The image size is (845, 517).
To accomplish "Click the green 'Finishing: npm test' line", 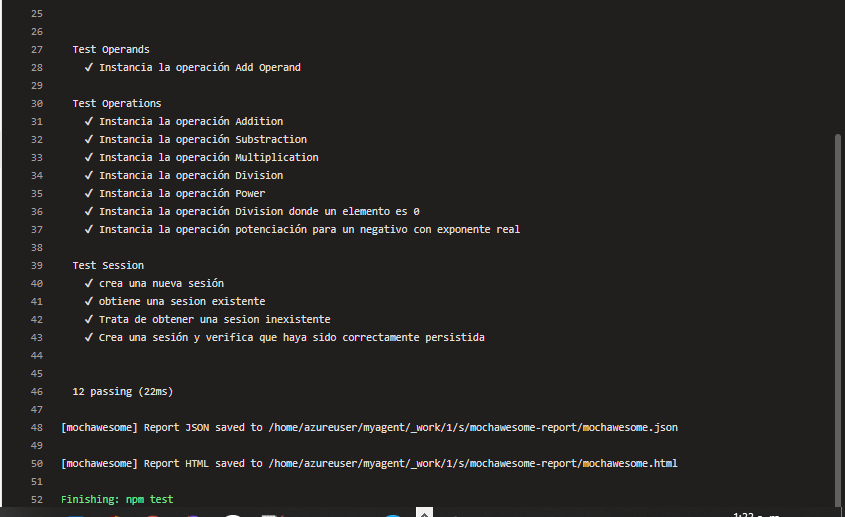I will pos(117,500).
